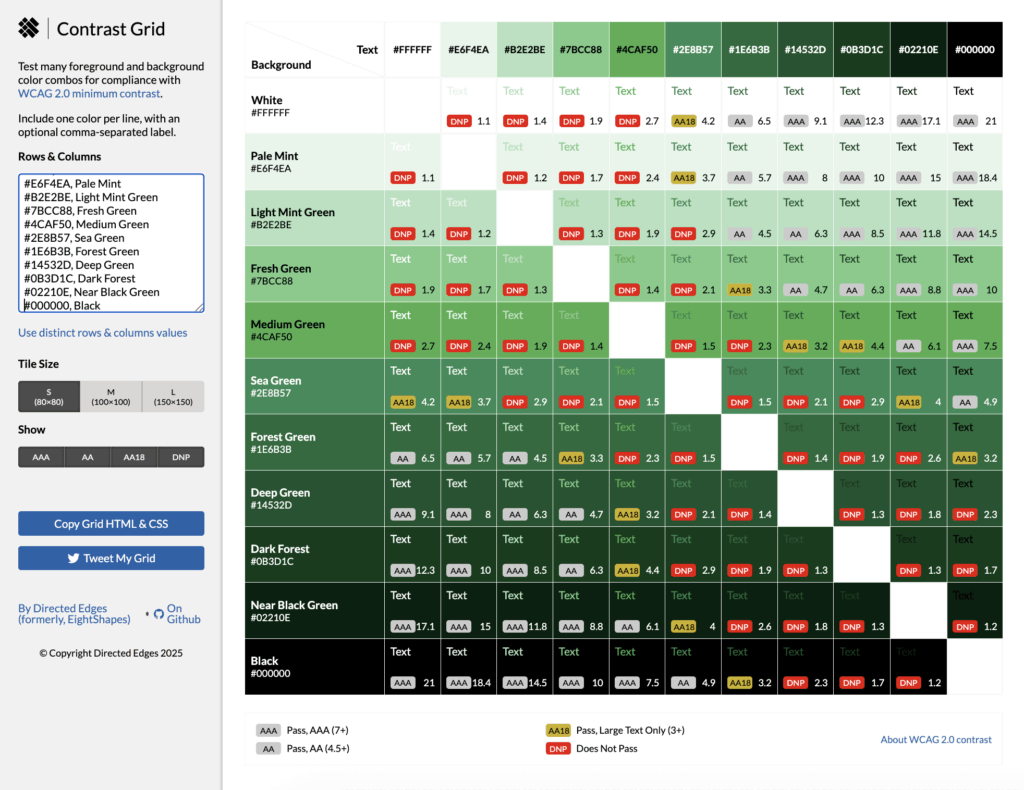This screenshot has width=1024, height=790.
Task: Open the About WCAG 2.0 contrast link
Action: 936,738
